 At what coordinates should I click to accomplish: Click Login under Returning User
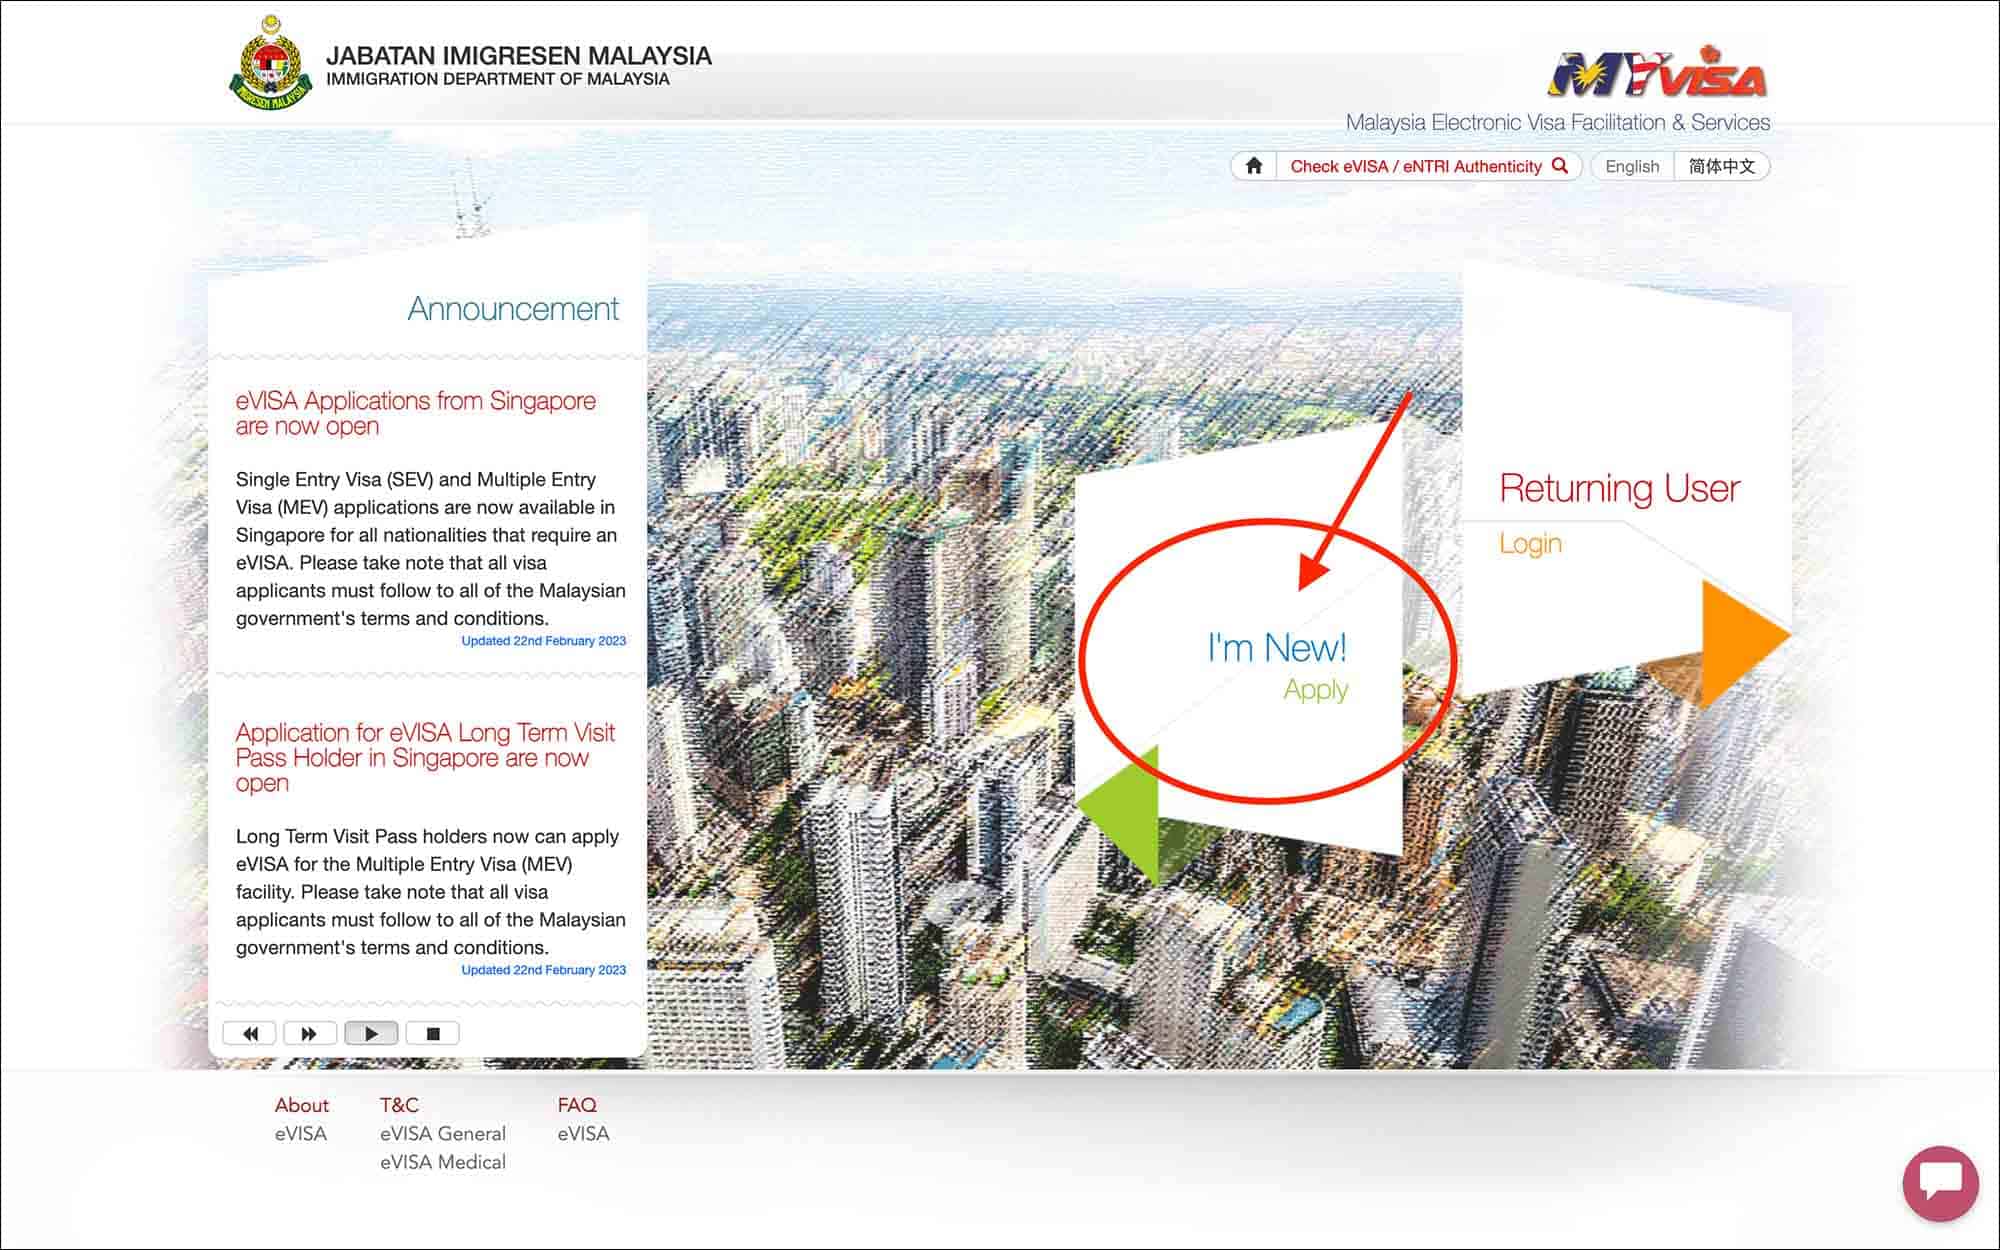[1530, 543]
